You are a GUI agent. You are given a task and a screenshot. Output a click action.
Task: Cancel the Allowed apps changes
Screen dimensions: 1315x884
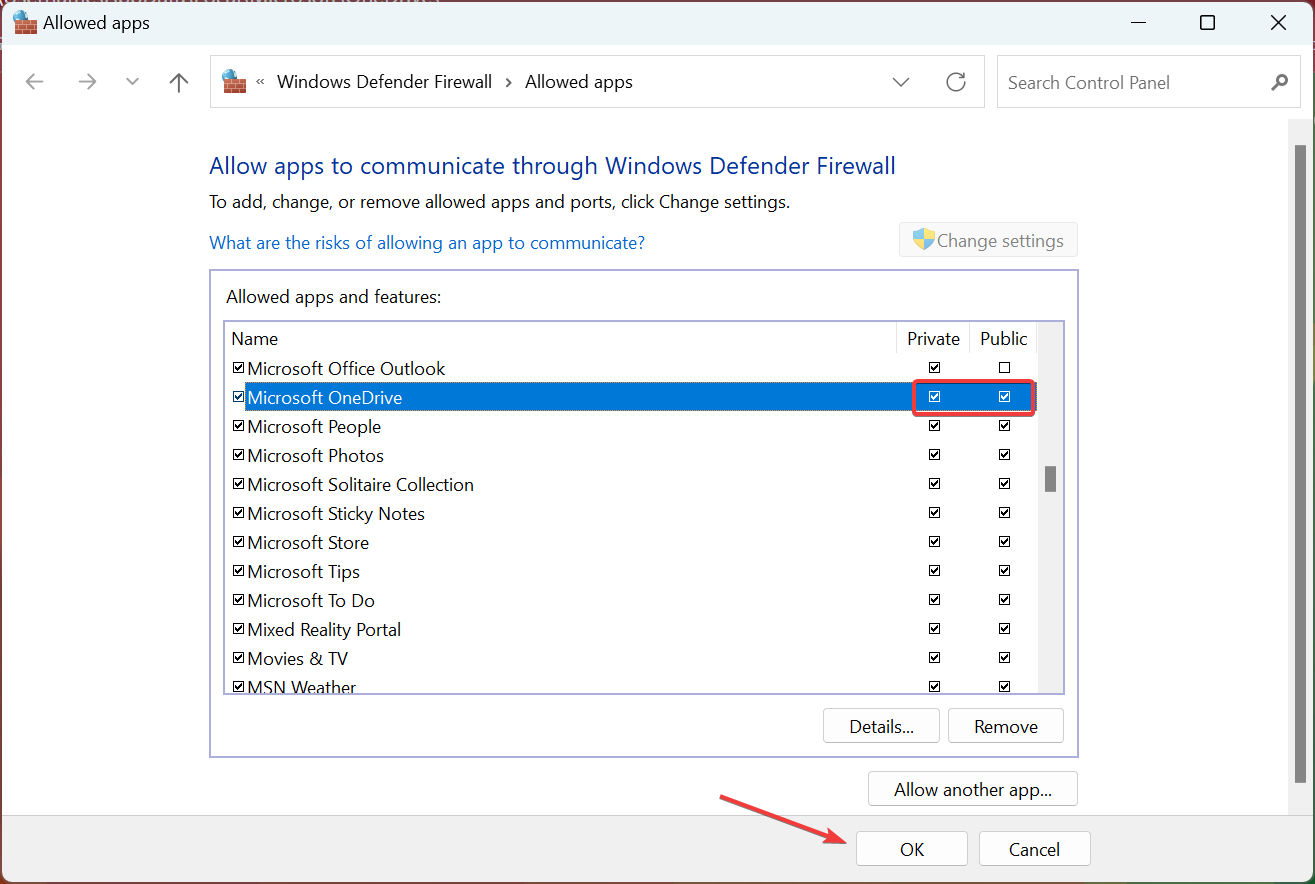(x=1034, y=849)
